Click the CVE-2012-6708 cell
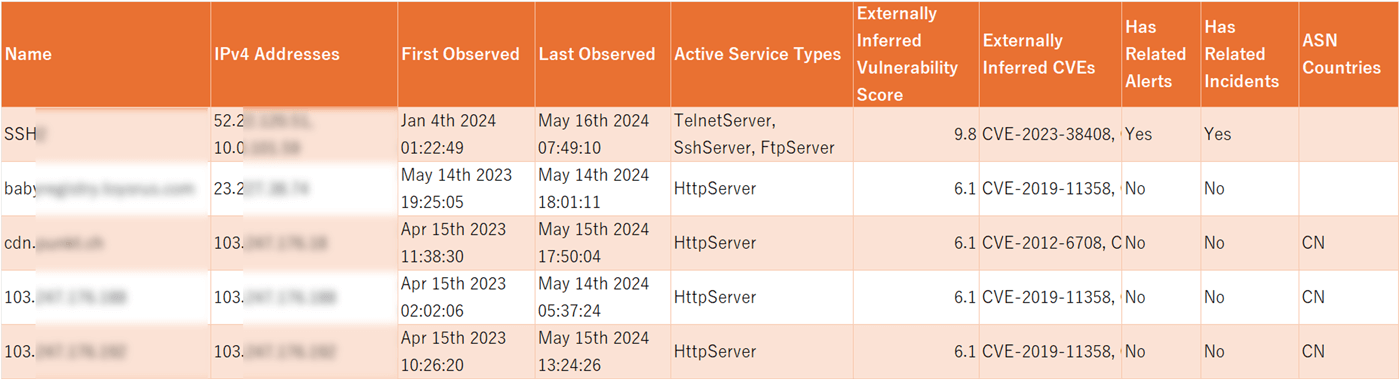Screen dimensions: 1400x380 tap(1050, 243)
